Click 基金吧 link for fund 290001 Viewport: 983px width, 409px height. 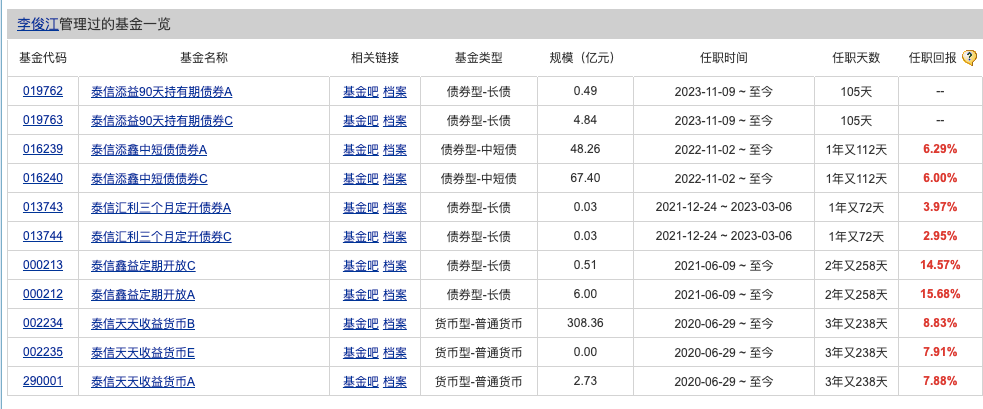click(x=360, y=381)
